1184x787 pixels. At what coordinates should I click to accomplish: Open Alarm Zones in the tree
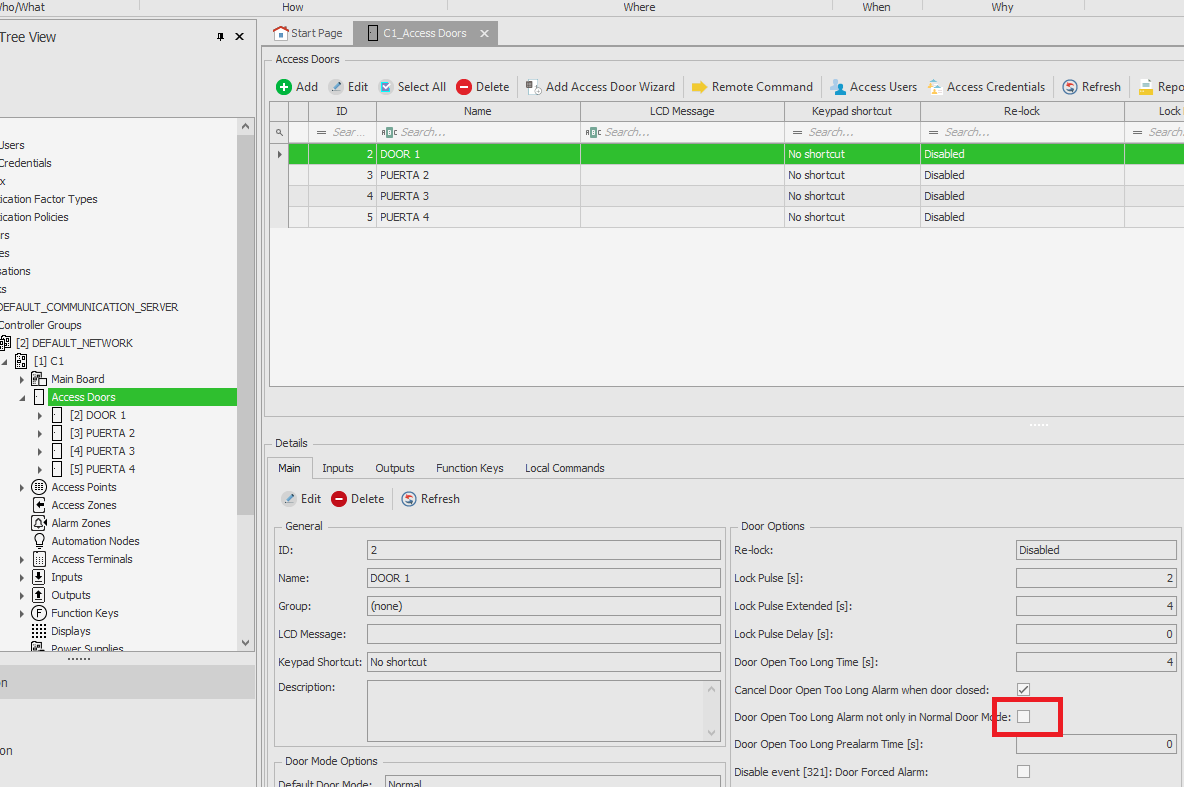pyautogui.click(x=81, y=523)
